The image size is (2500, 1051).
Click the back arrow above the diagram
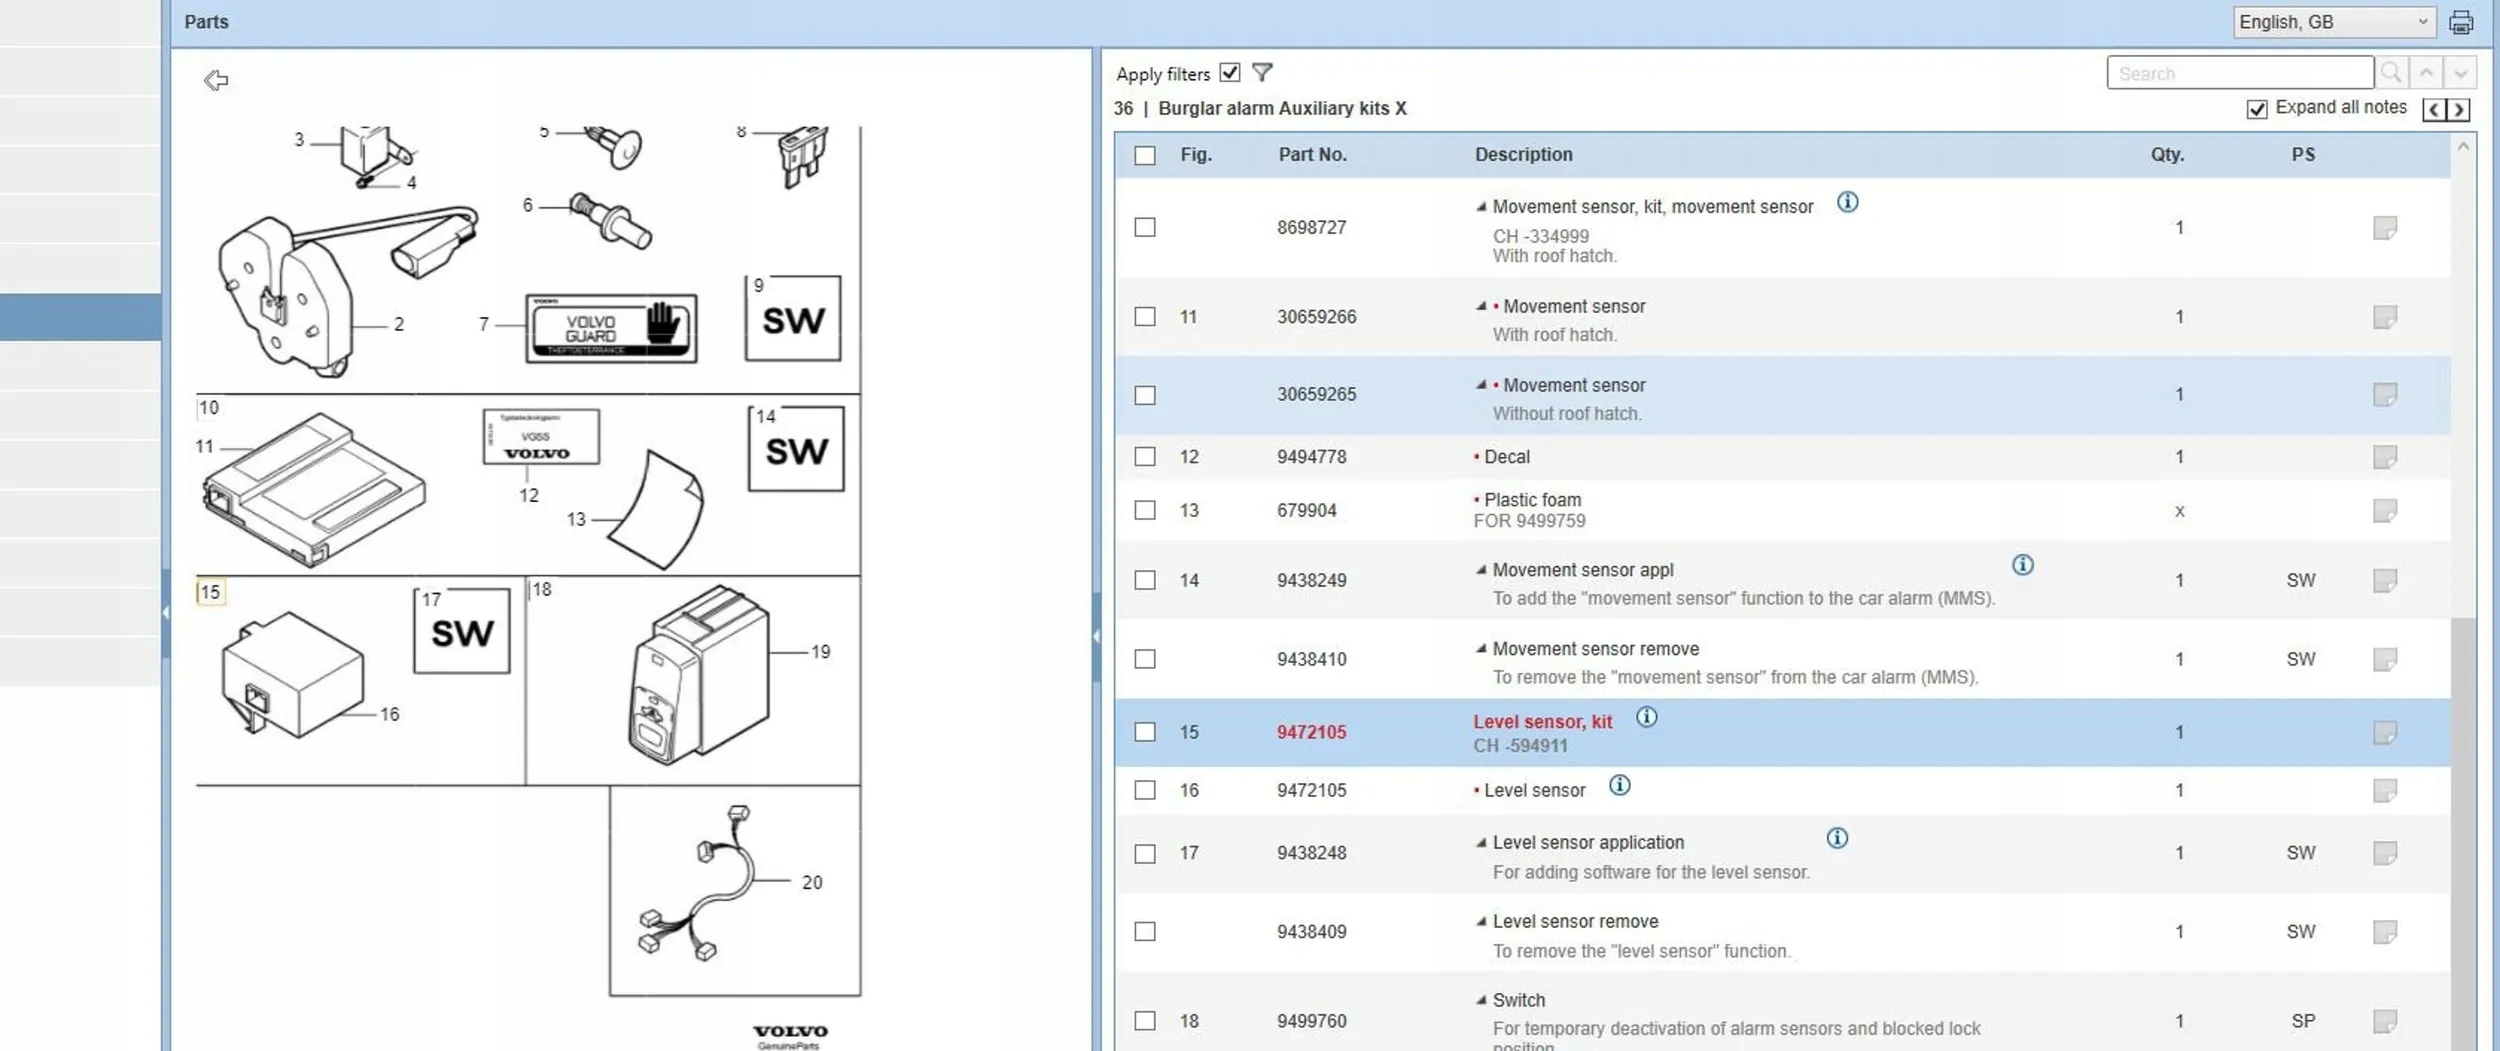[216, 80]
